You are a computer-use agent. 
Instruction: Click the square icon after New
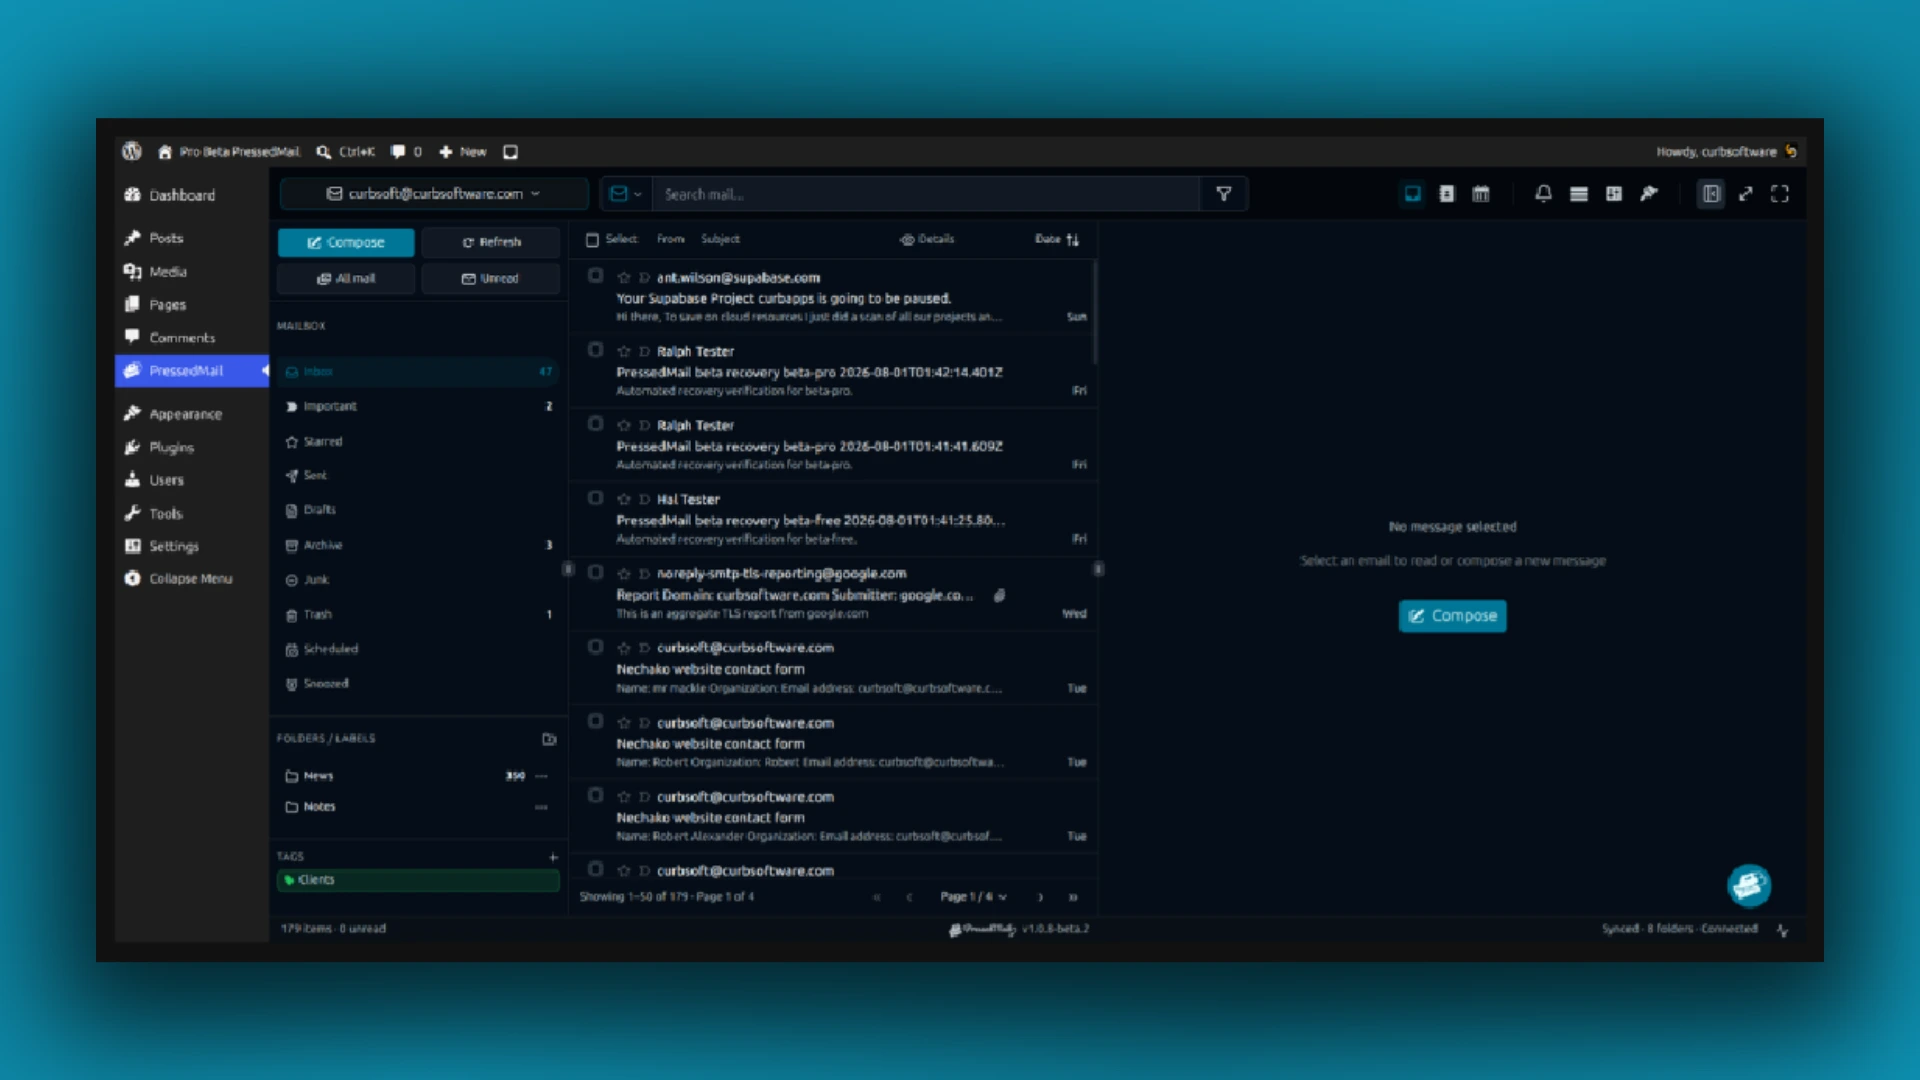[x=510, y=152]
